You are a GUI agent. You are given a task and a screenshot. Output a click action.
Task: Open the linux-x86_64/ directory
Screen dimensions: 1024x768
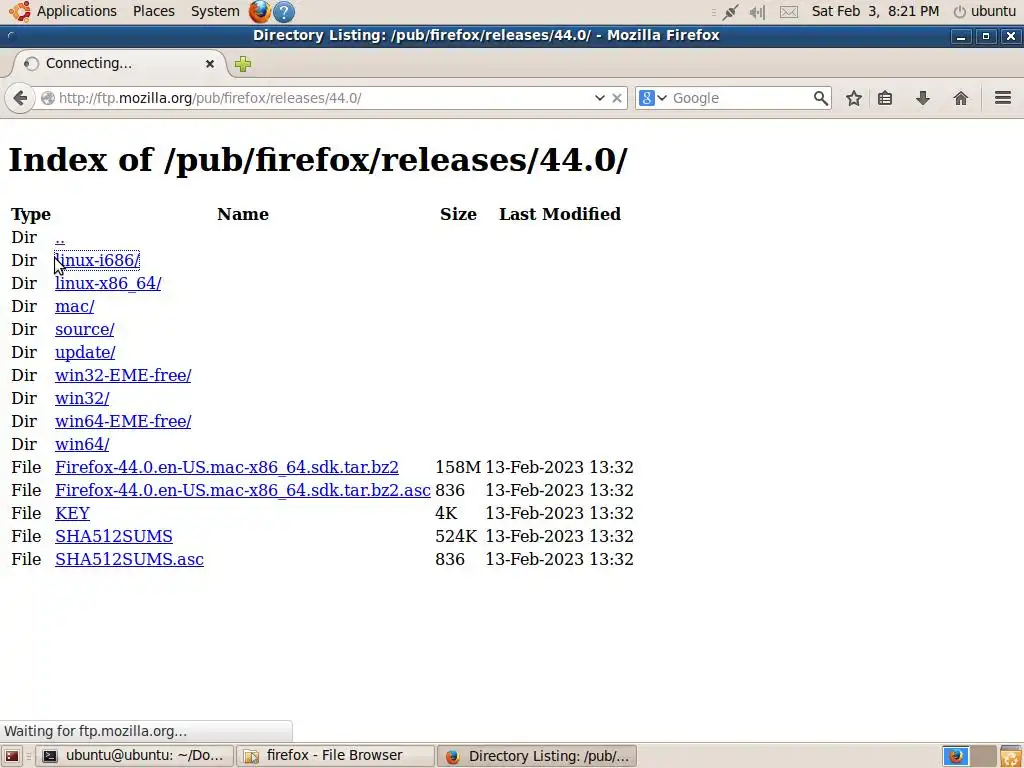click(x=108, y=283)
